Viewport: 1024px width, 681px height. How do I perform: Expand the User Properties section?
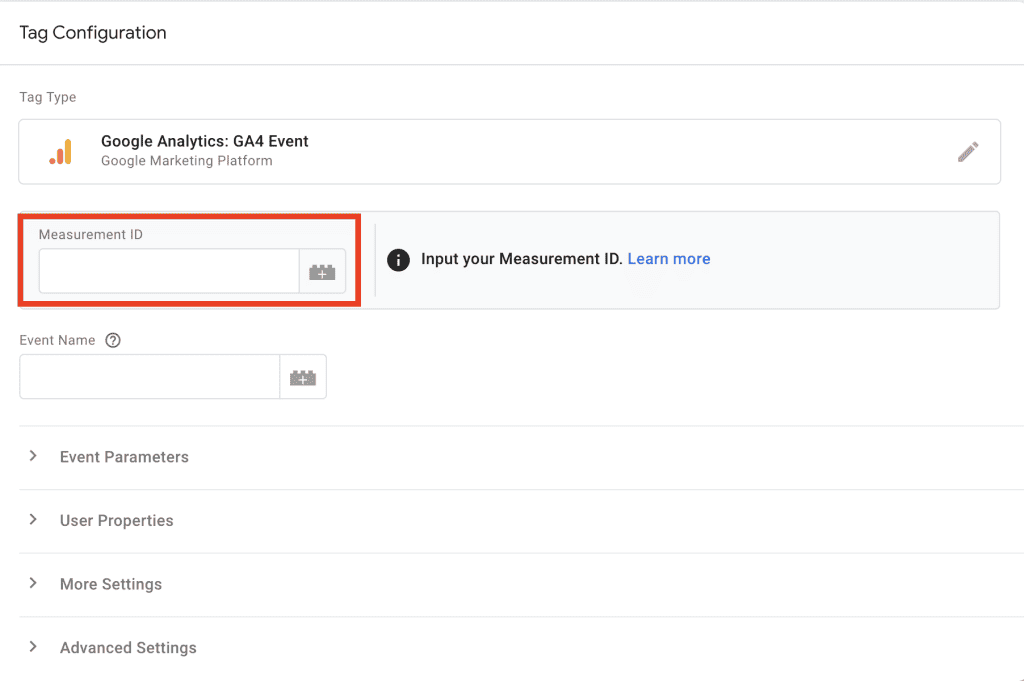pos(116,521)
